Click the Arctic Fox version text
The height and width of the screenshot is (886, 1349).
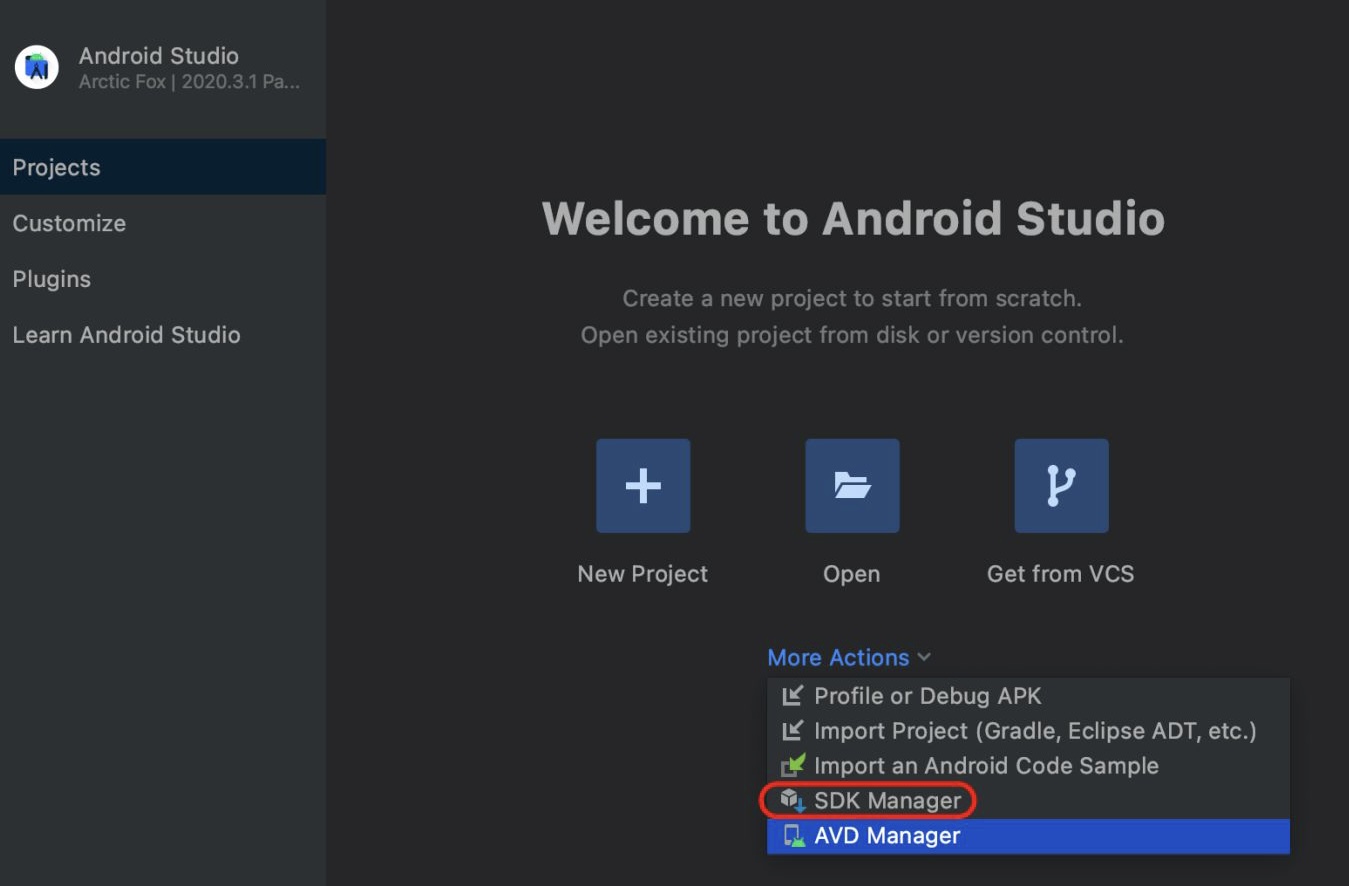[x=189, y=82]
